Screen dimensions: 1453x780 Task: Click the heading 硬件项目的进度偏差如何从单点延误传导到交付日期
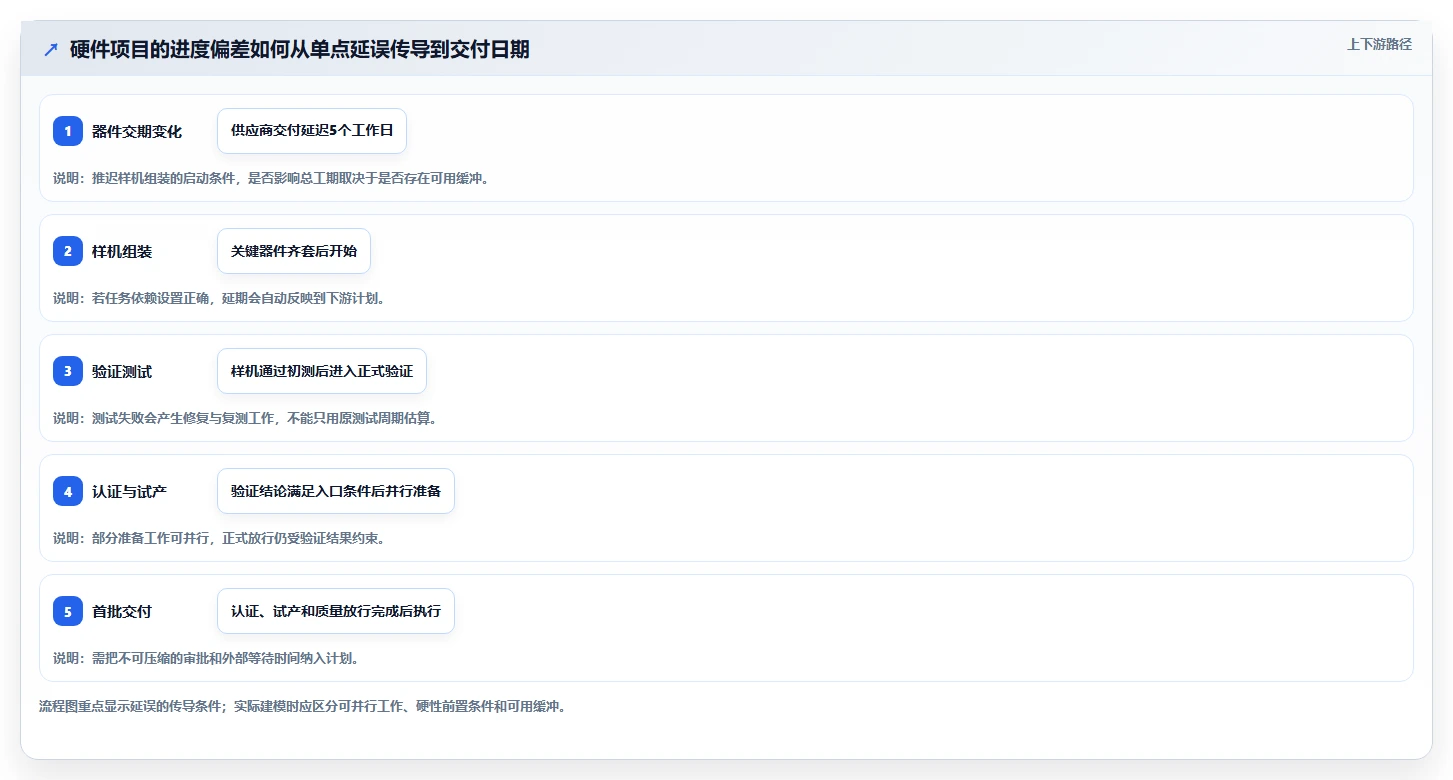point(300,49)
